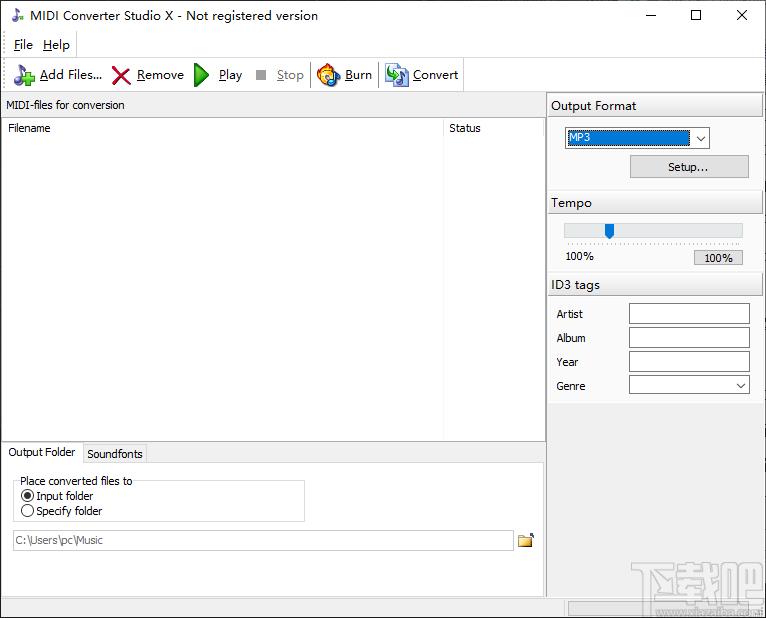Viewport: 766px width, 618px height.
Task: Maximize the MIDI Converter Studio window
Action: click(x=696, y=15)
